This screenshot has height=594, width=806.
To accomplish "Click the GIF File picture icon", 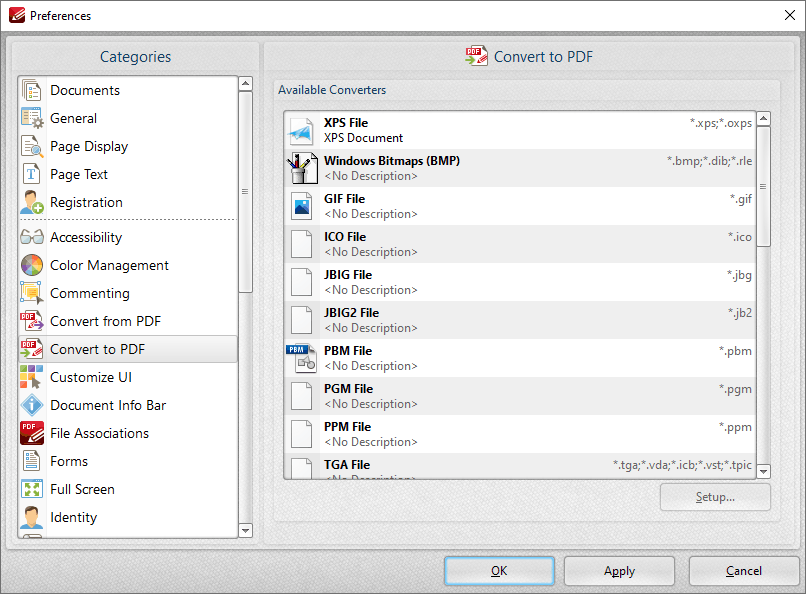I will tap(301, 207).
